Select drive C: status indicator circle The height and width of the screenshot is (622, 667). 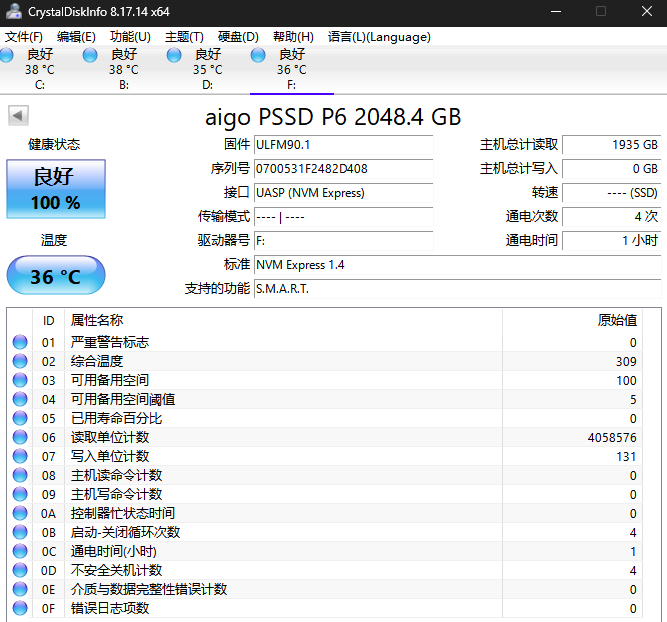click(6, 55)
